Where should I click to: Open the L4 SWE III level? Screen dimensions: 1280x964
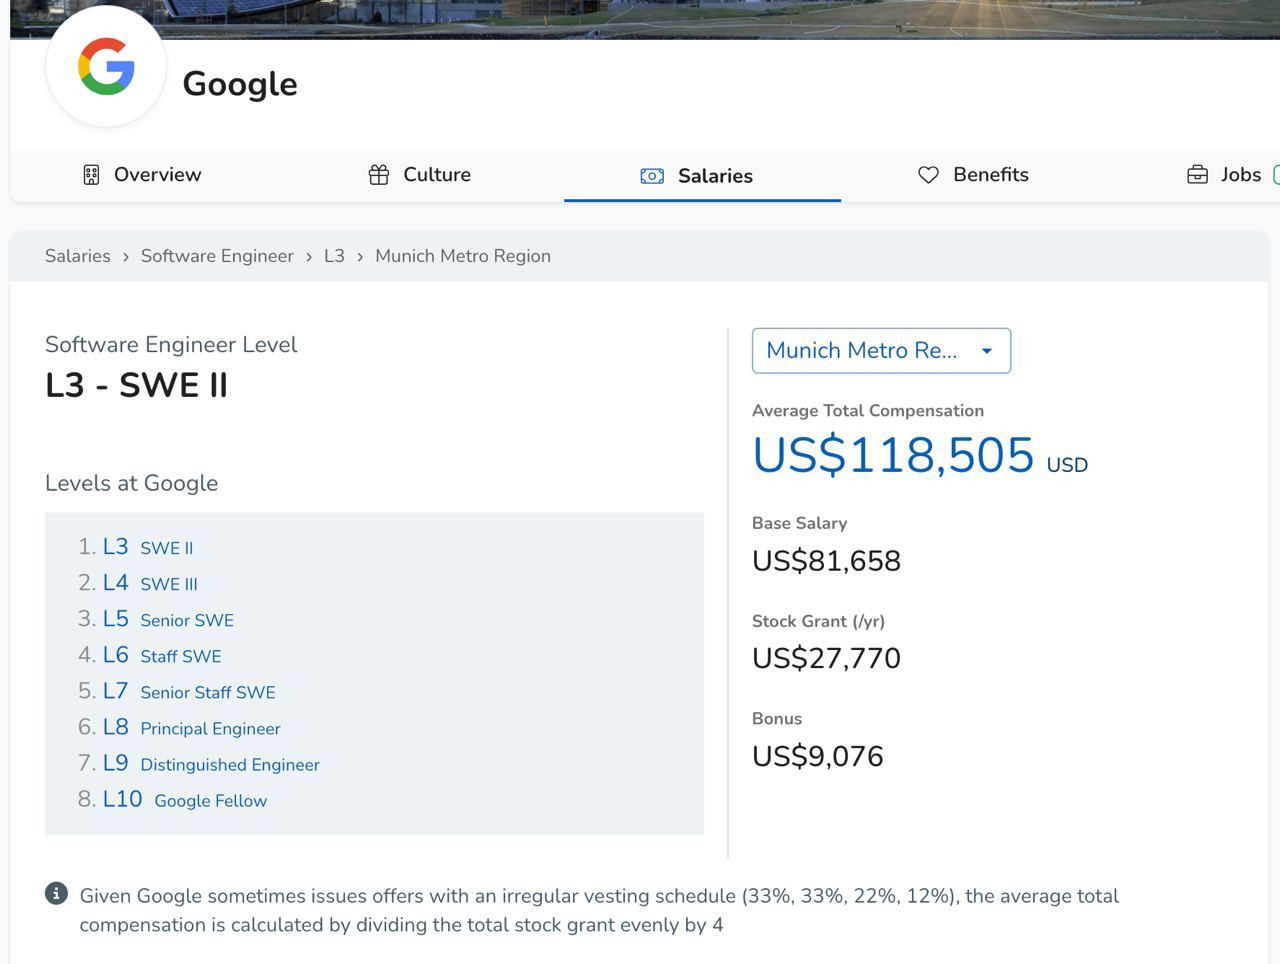click(x=150, y=583)
